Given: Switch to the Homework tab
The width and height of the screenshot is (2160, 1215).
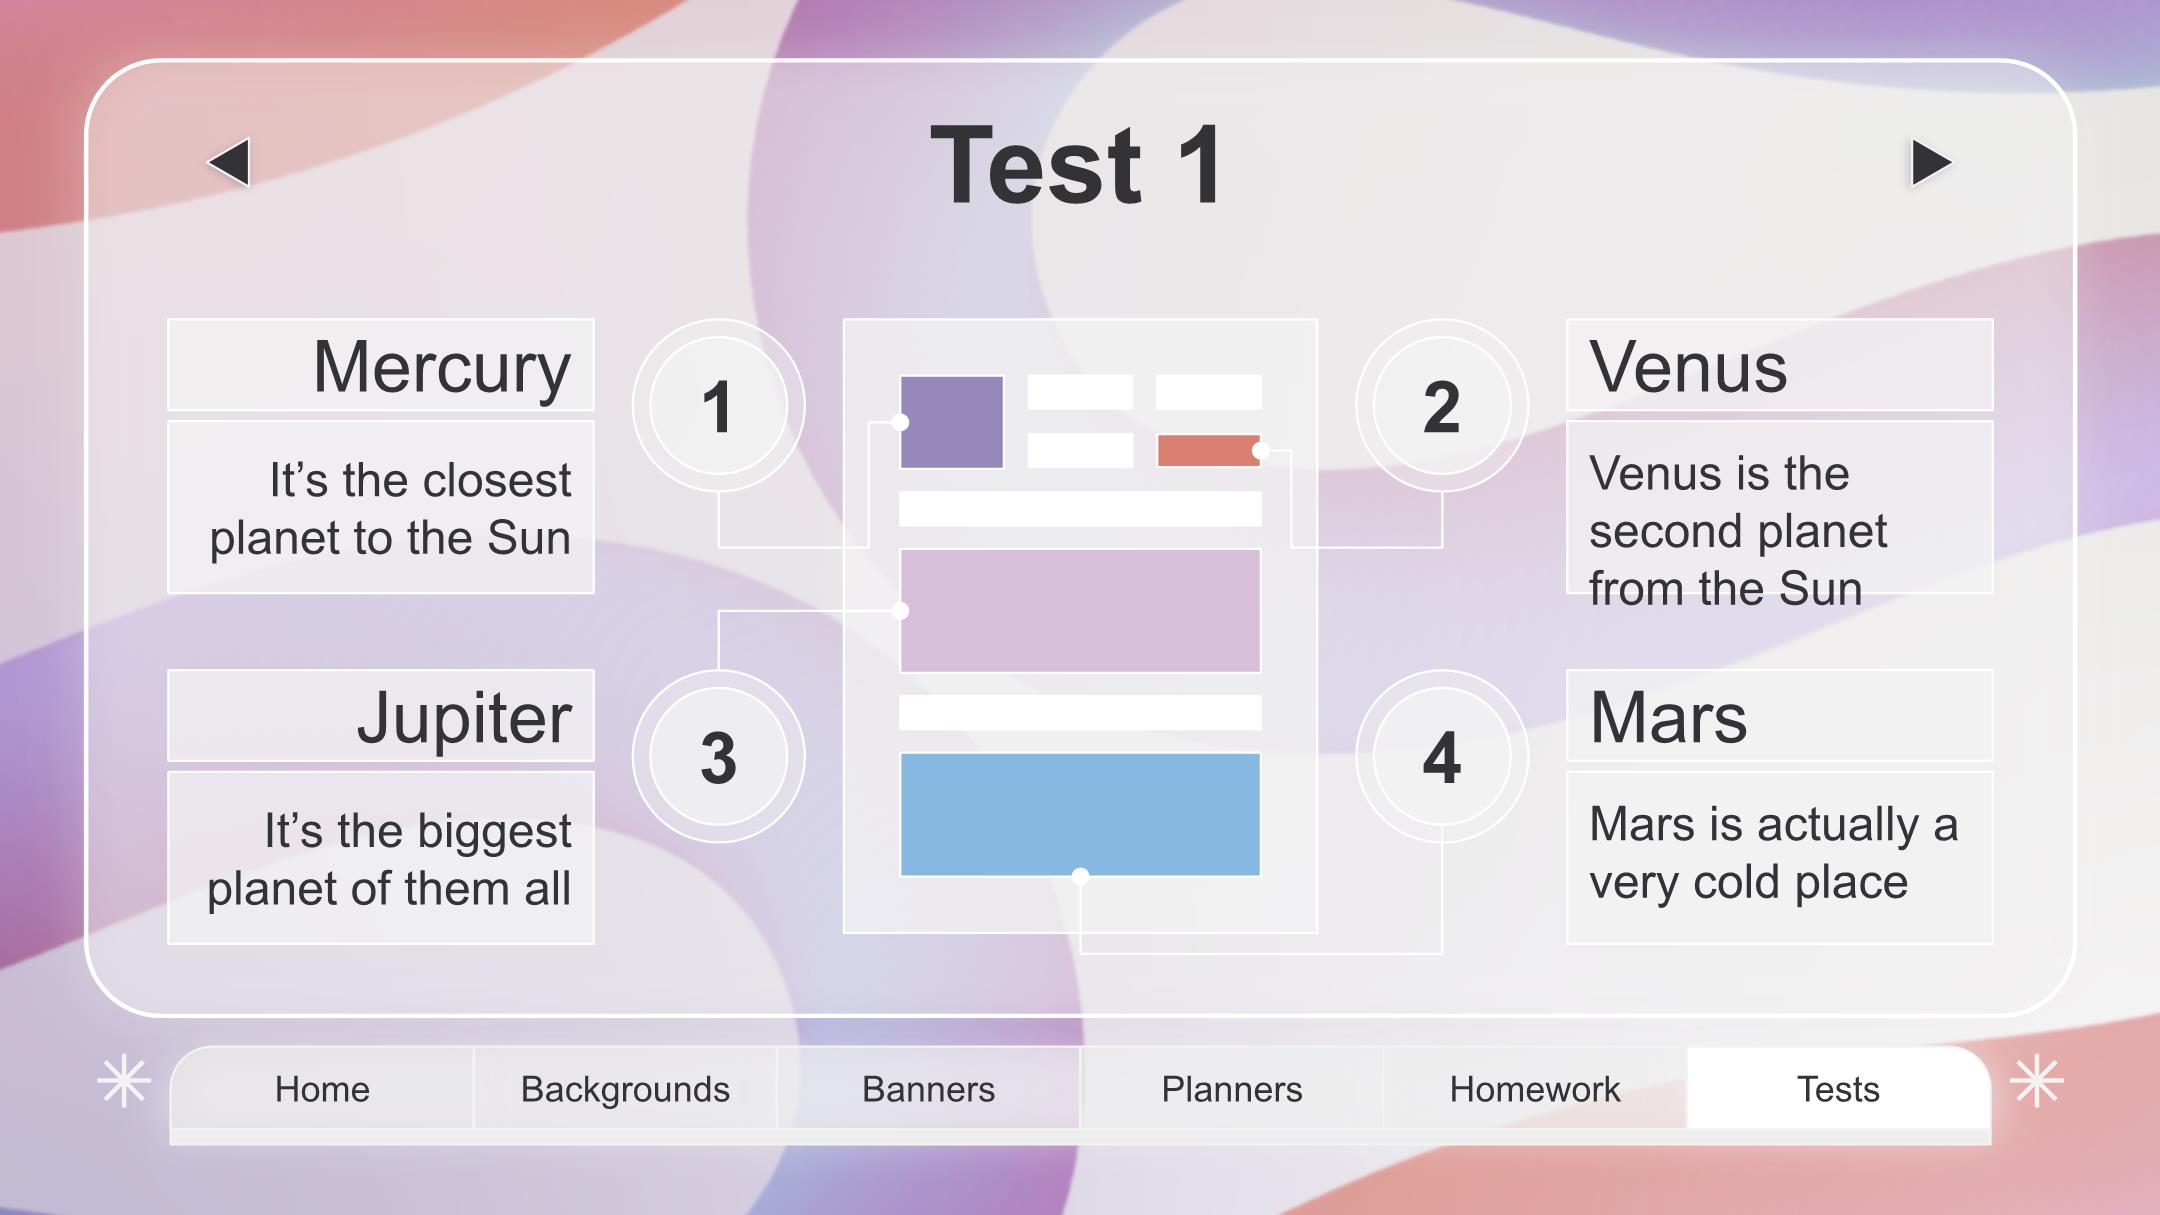Looking at the screenshot, I should 1535,1089.
